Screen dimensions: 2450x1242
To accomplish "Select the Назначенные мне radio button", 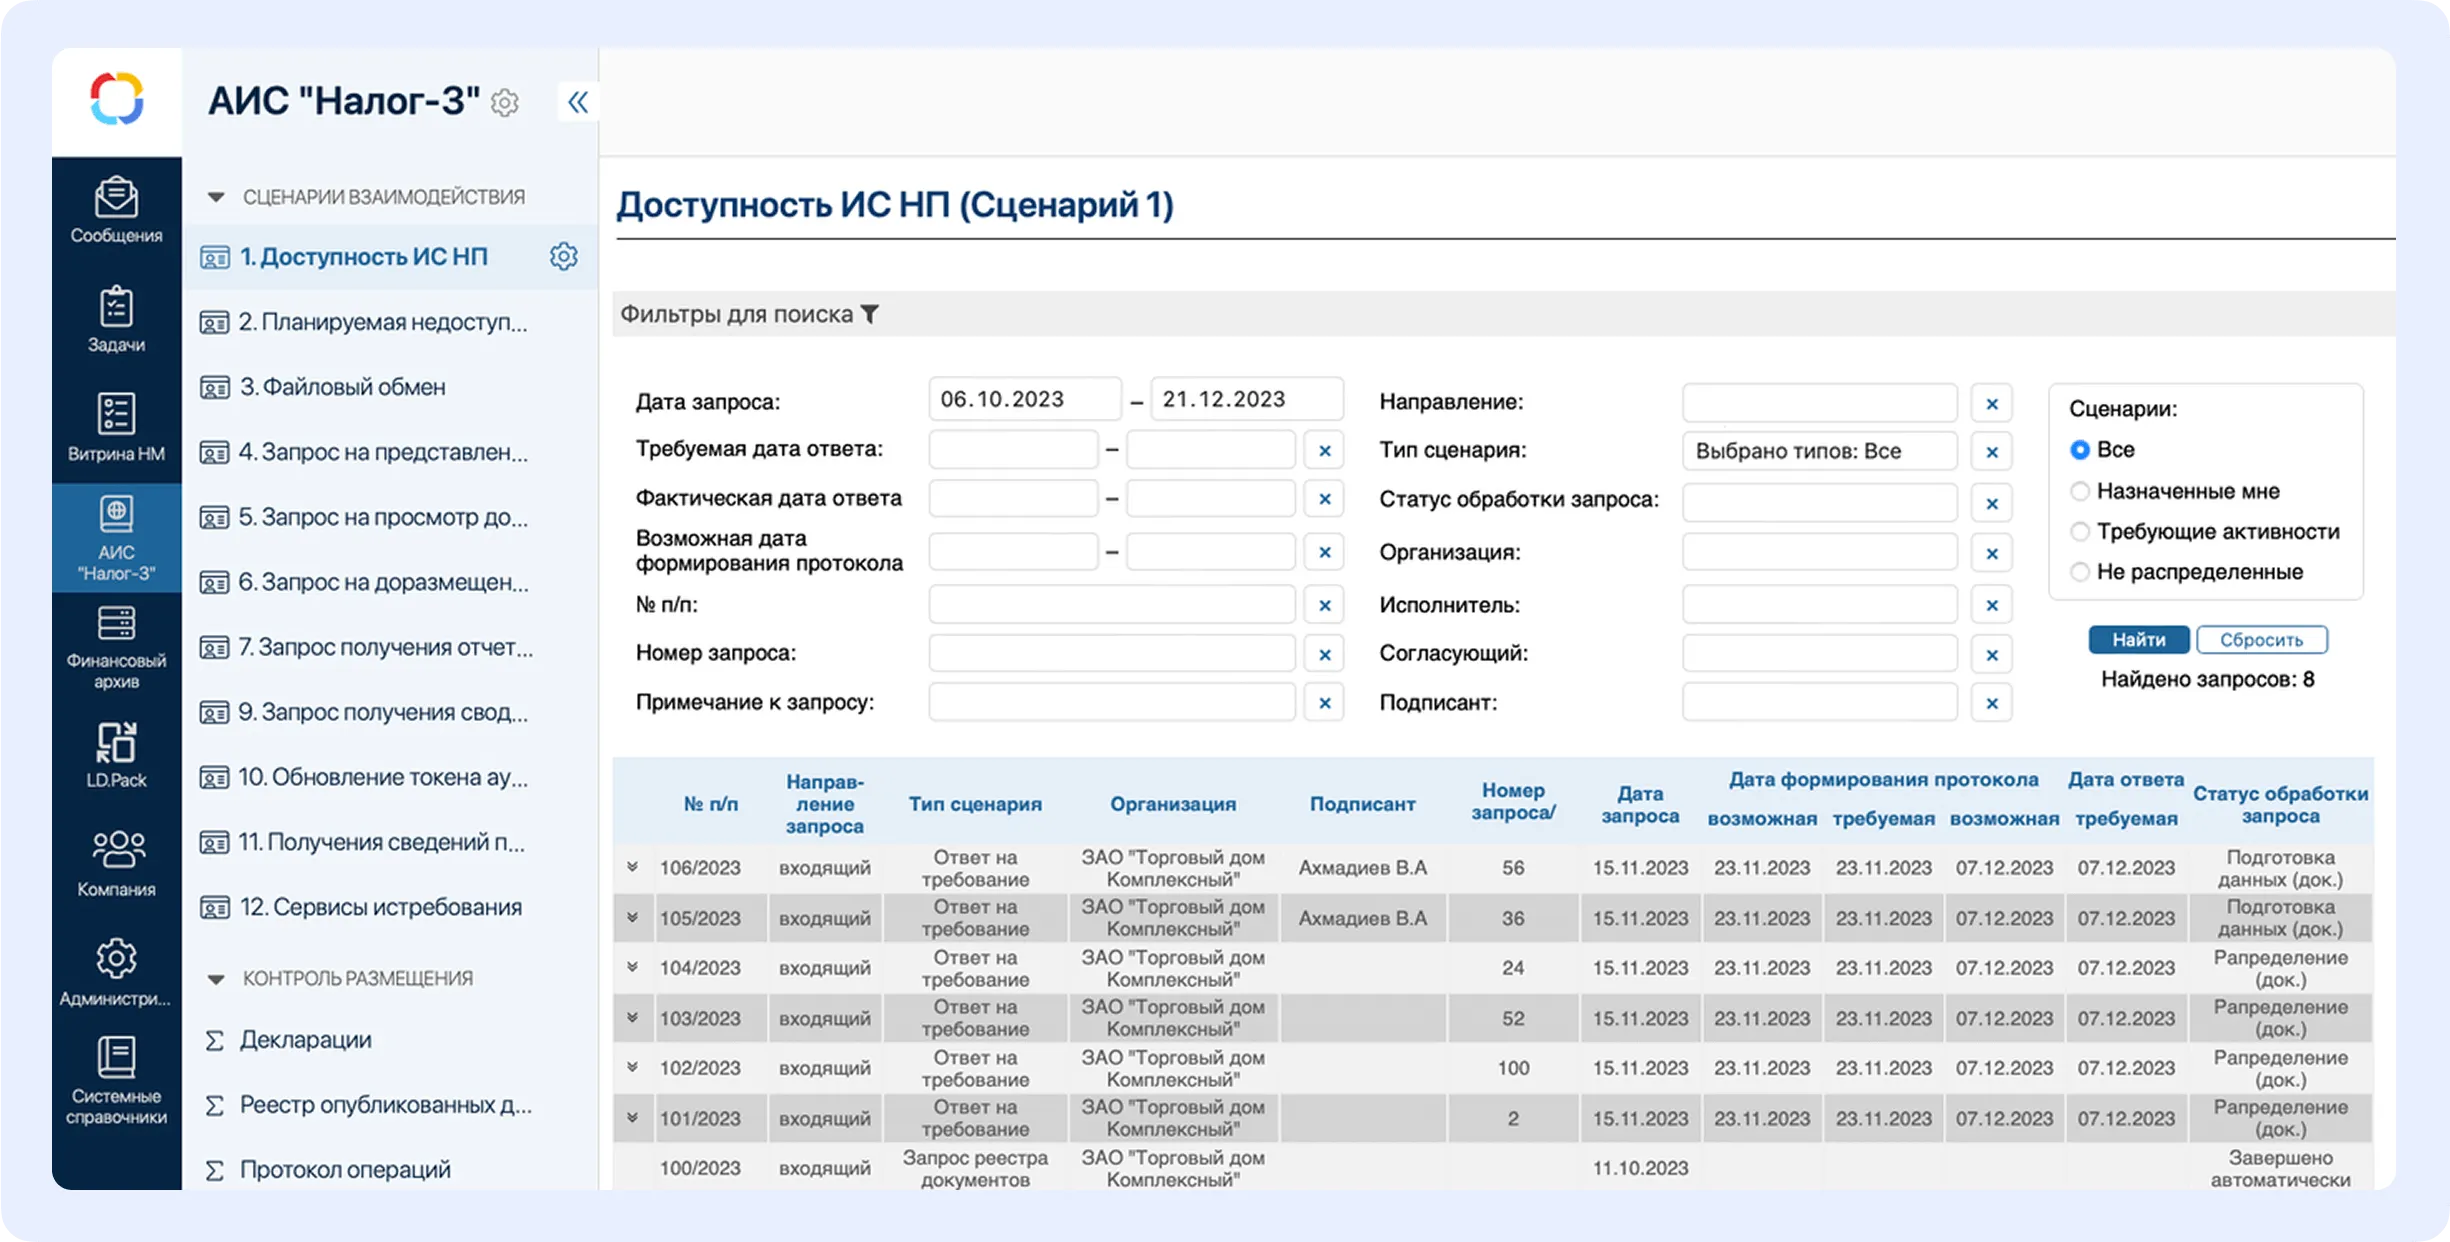I will click(2082, 490).
